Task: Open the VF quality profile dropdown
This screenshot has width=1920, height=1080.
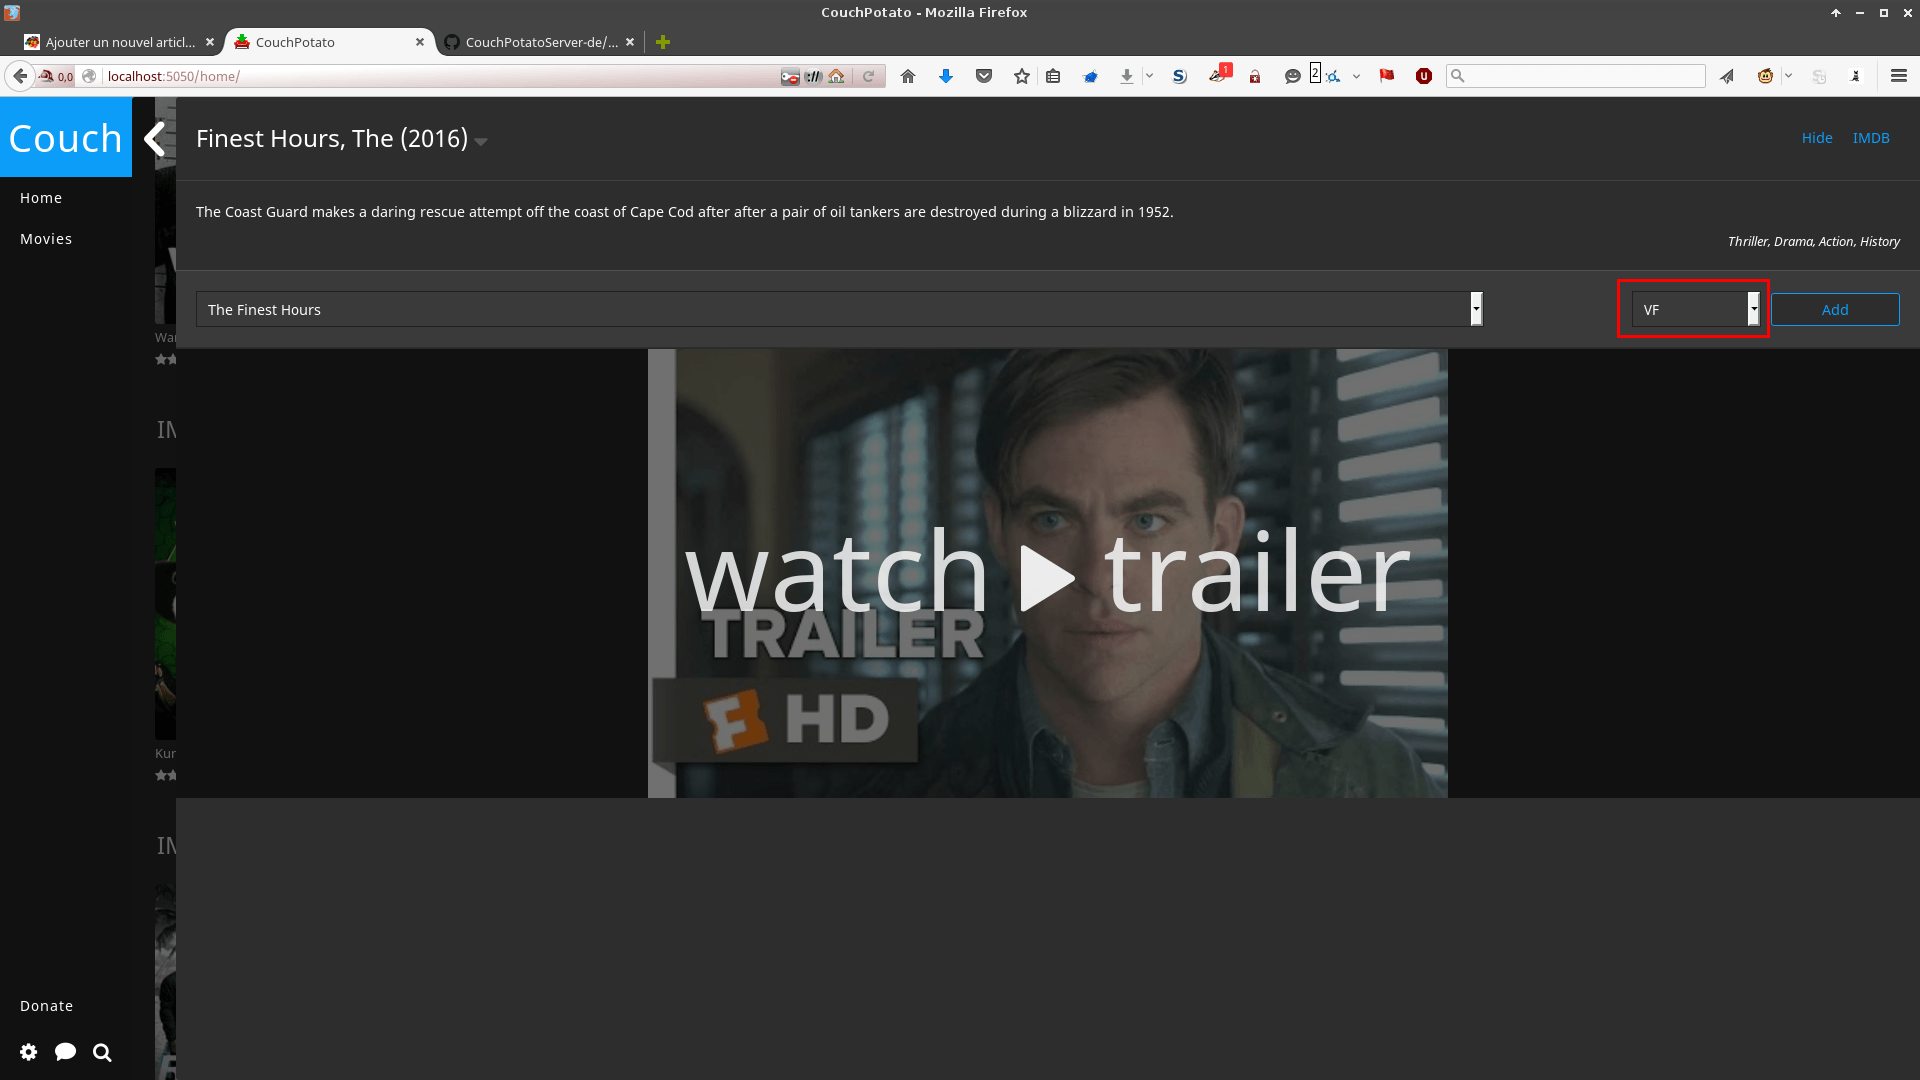Action: [x=1696, y=309]
